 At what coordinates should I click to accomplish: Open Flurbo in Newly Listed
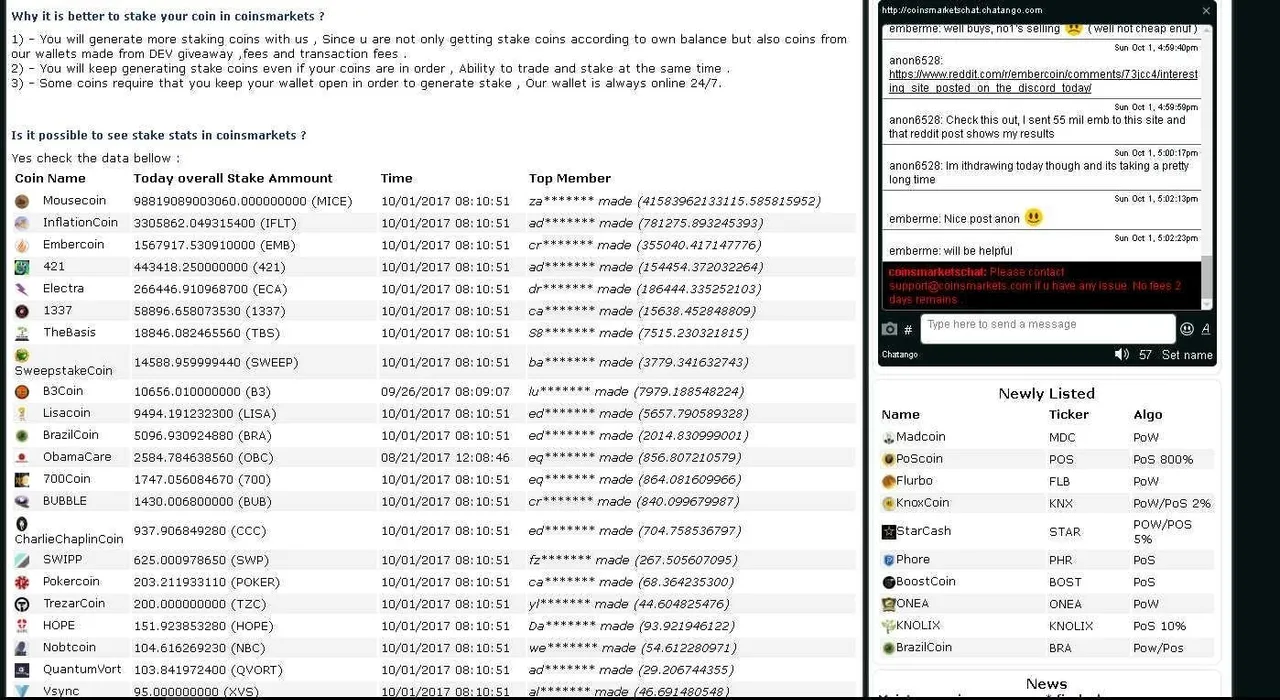point(914,481)
